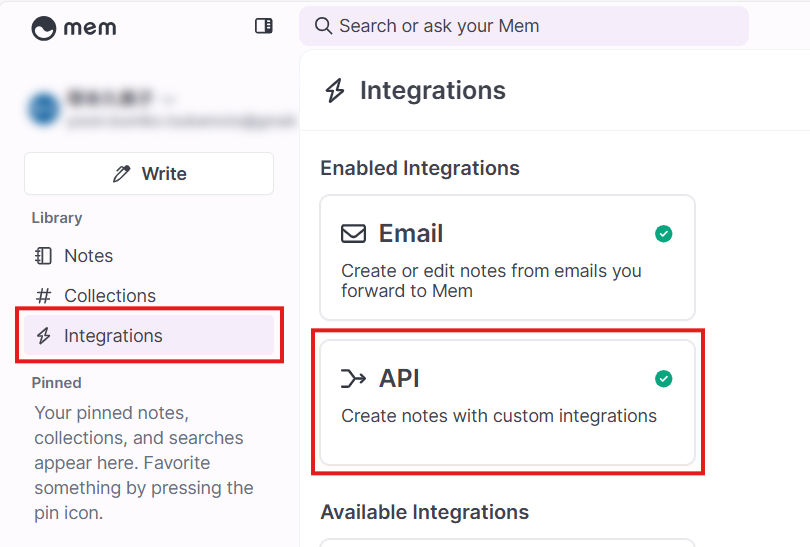Open the Email integration card description
Screen dimensions: 810x547
[x=491, y=281]
